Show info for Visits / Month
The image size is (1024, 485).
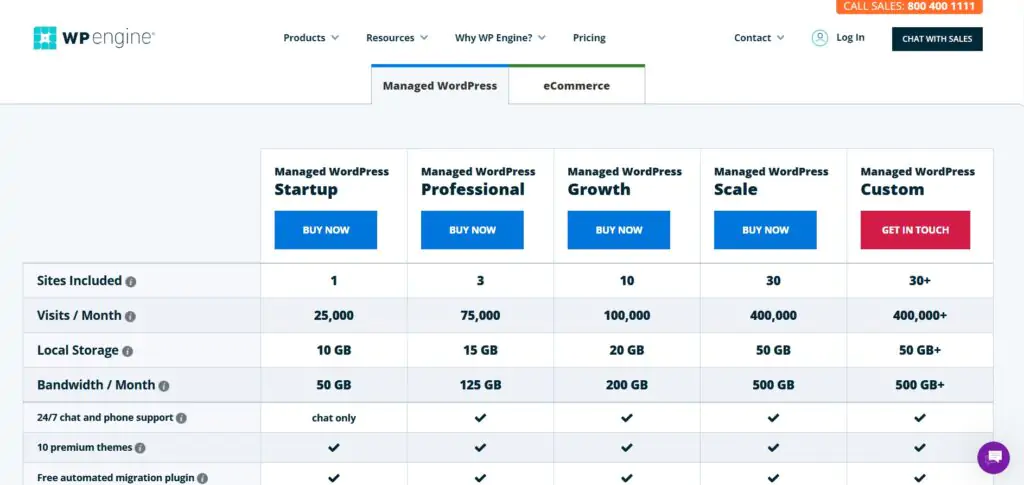(x=130, y=317)
